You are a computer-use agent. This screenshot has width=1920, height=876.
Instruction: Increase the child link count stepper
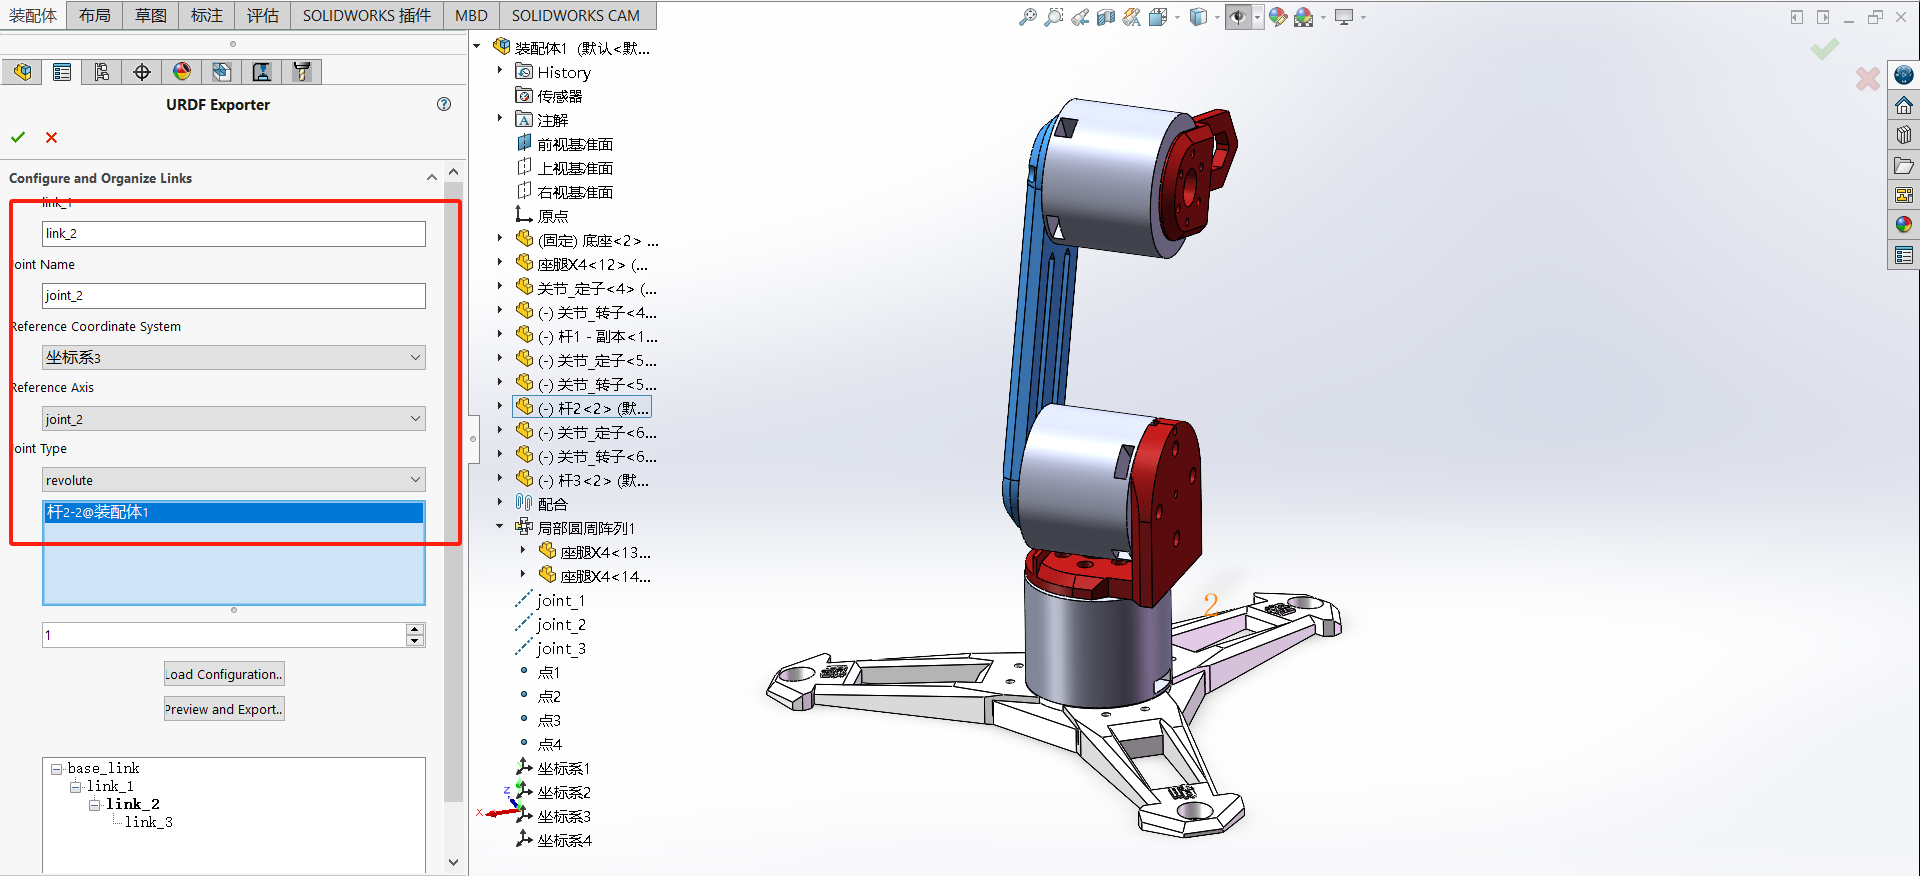(x=416, y=629)
